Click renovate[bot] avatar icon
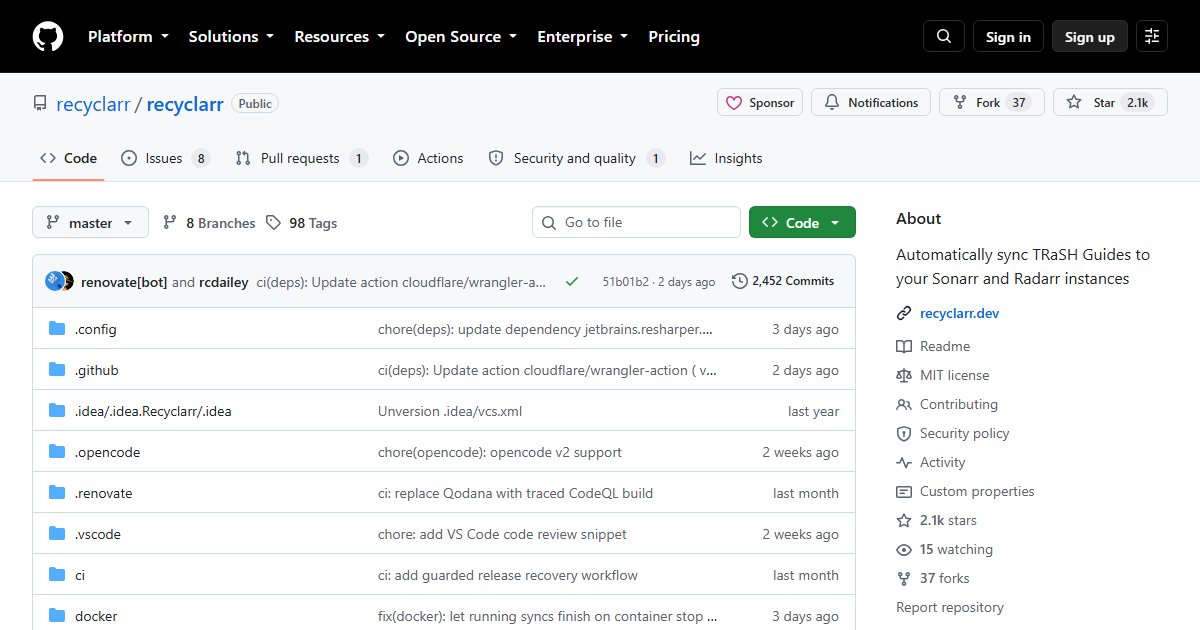This screenshot has width=1200, height=630. [x=54, y=281]
